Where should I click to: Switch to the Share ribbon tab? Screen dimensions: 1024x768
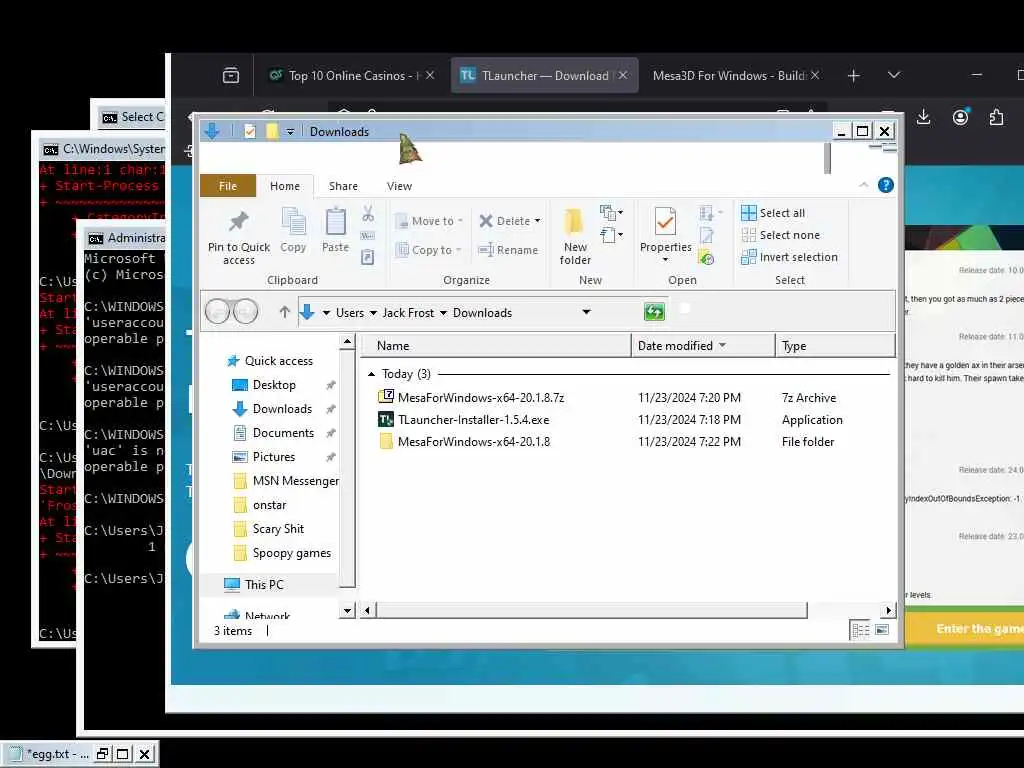coord(344,186)
